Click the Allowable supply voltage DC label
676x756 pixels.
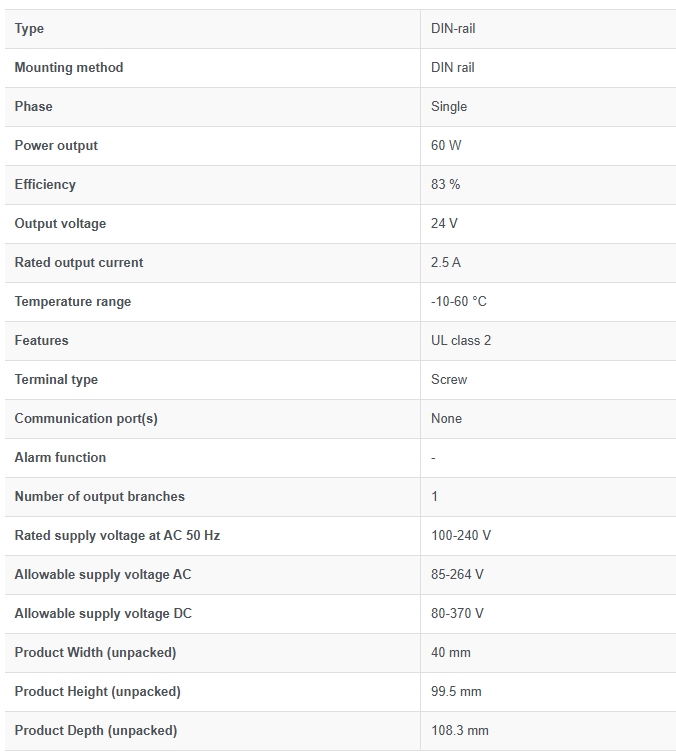(103, 614)
